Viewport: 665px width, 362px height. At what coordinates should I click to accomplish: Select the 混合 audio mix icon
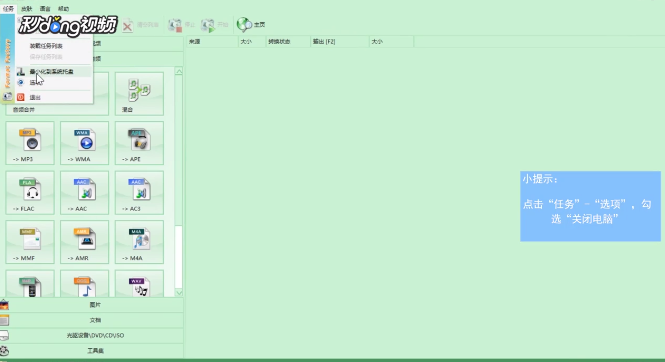(x=139, y=94)
